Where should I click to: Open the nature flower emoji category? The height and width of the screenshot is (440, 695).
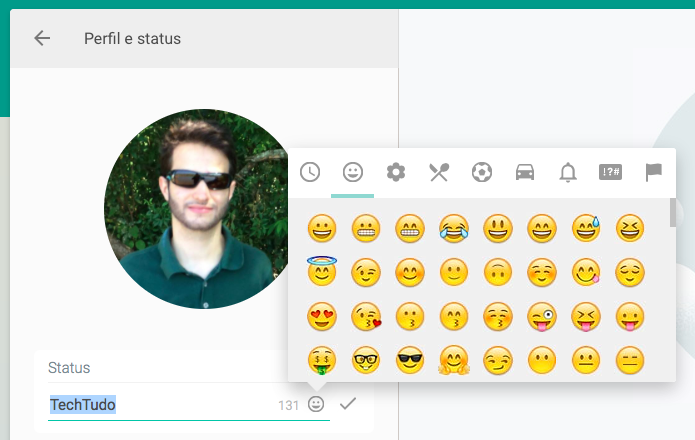click(x=396, y=172)
